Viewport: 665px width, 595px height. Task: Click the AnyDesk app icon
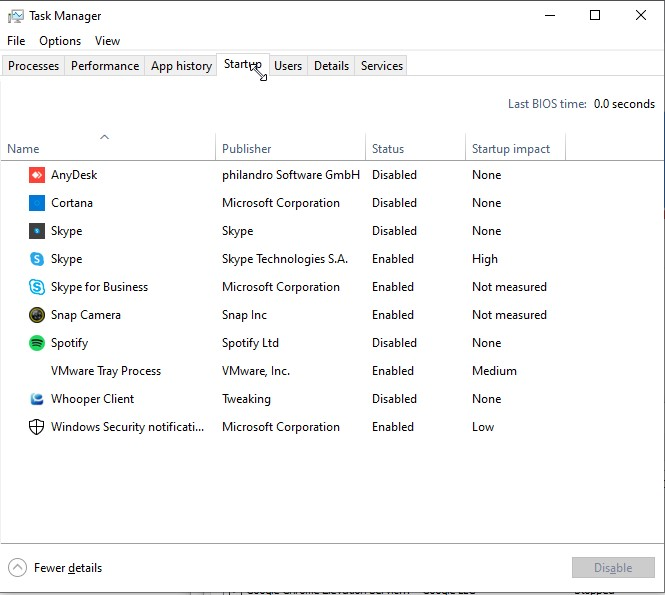(37, 175)
